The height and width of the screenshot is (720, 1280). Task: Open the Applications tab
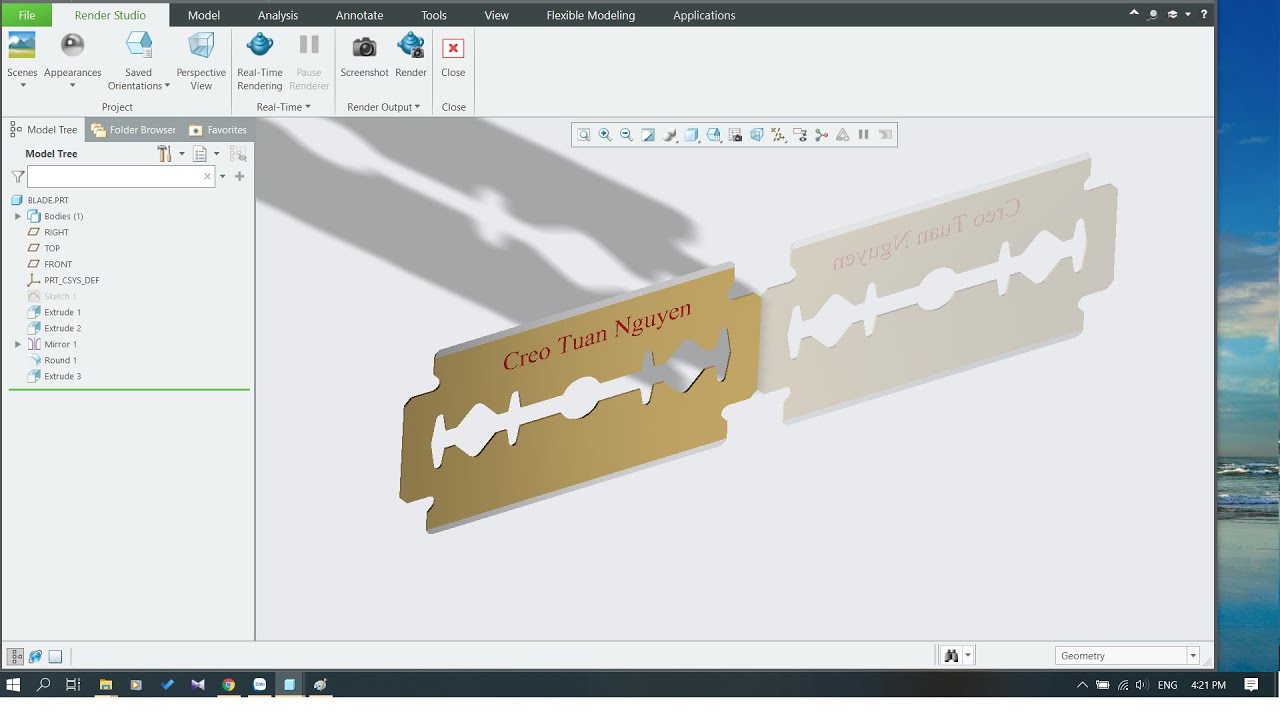[704, 15]
